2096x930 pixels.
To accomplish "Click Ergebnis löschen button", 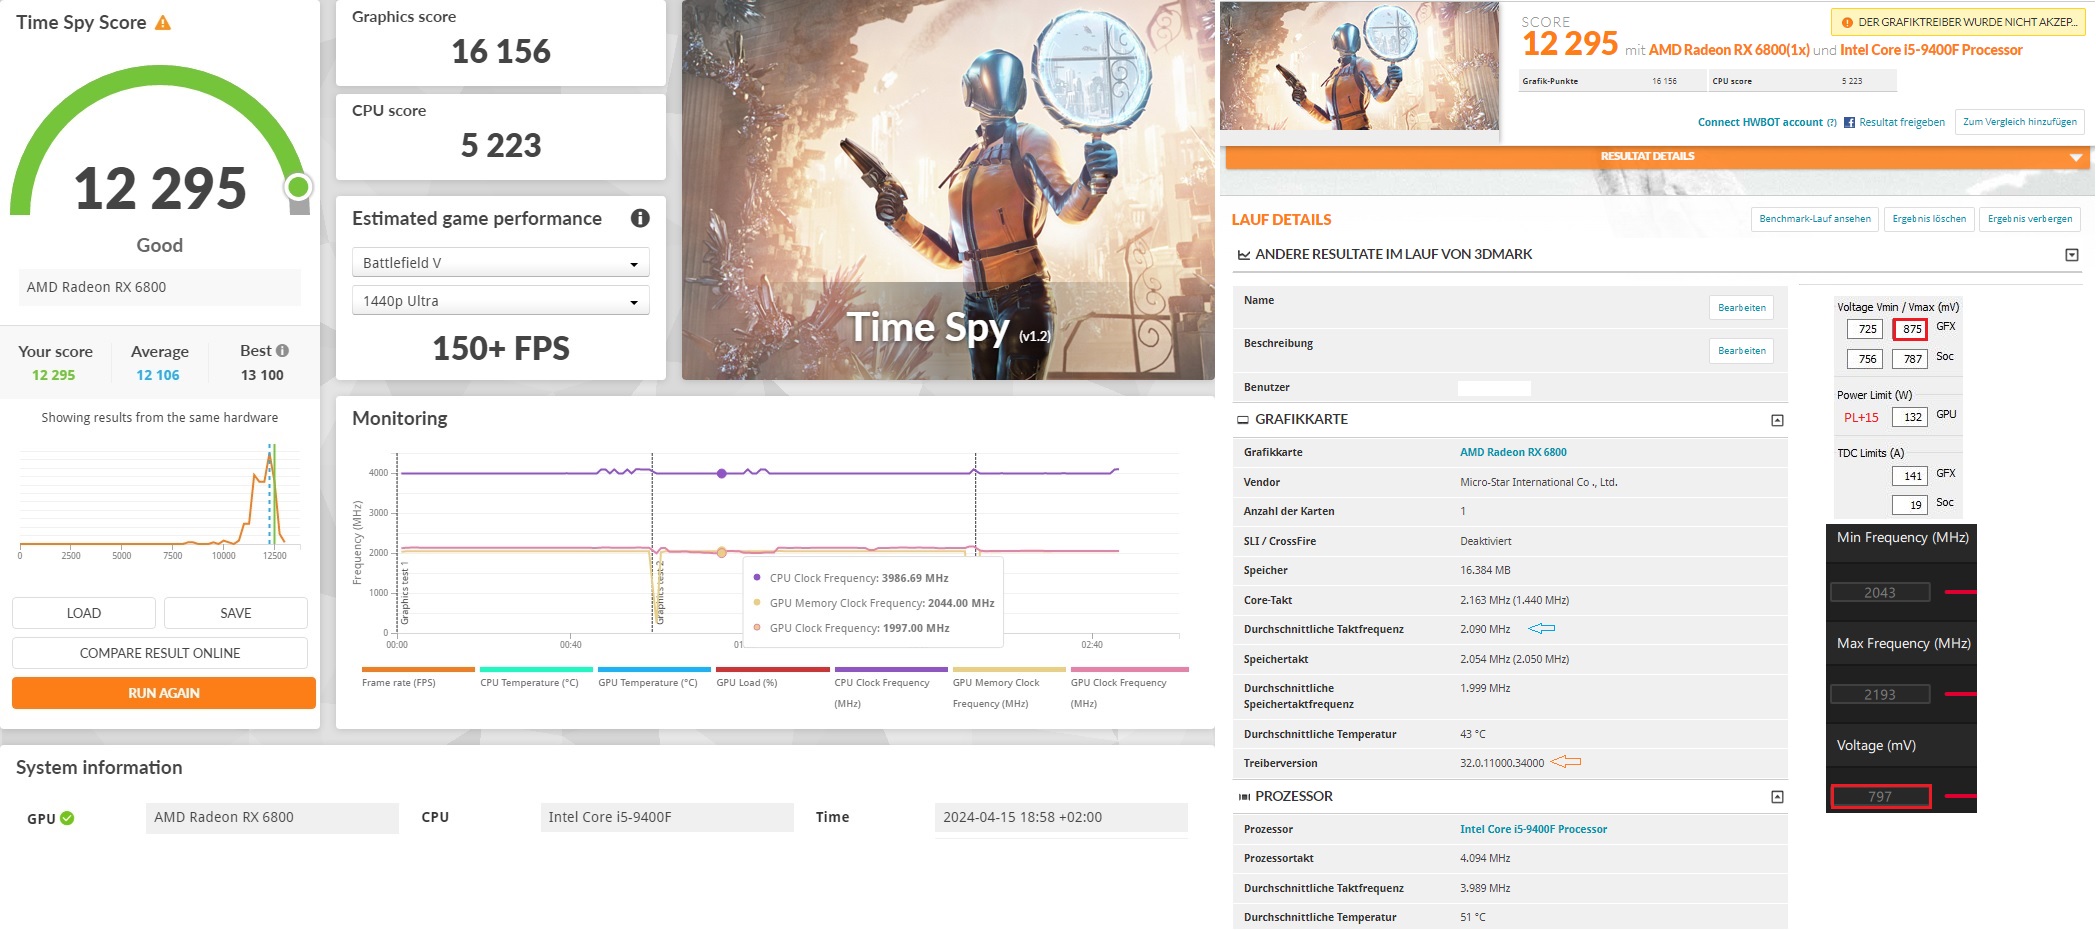I will (1929, 219).
